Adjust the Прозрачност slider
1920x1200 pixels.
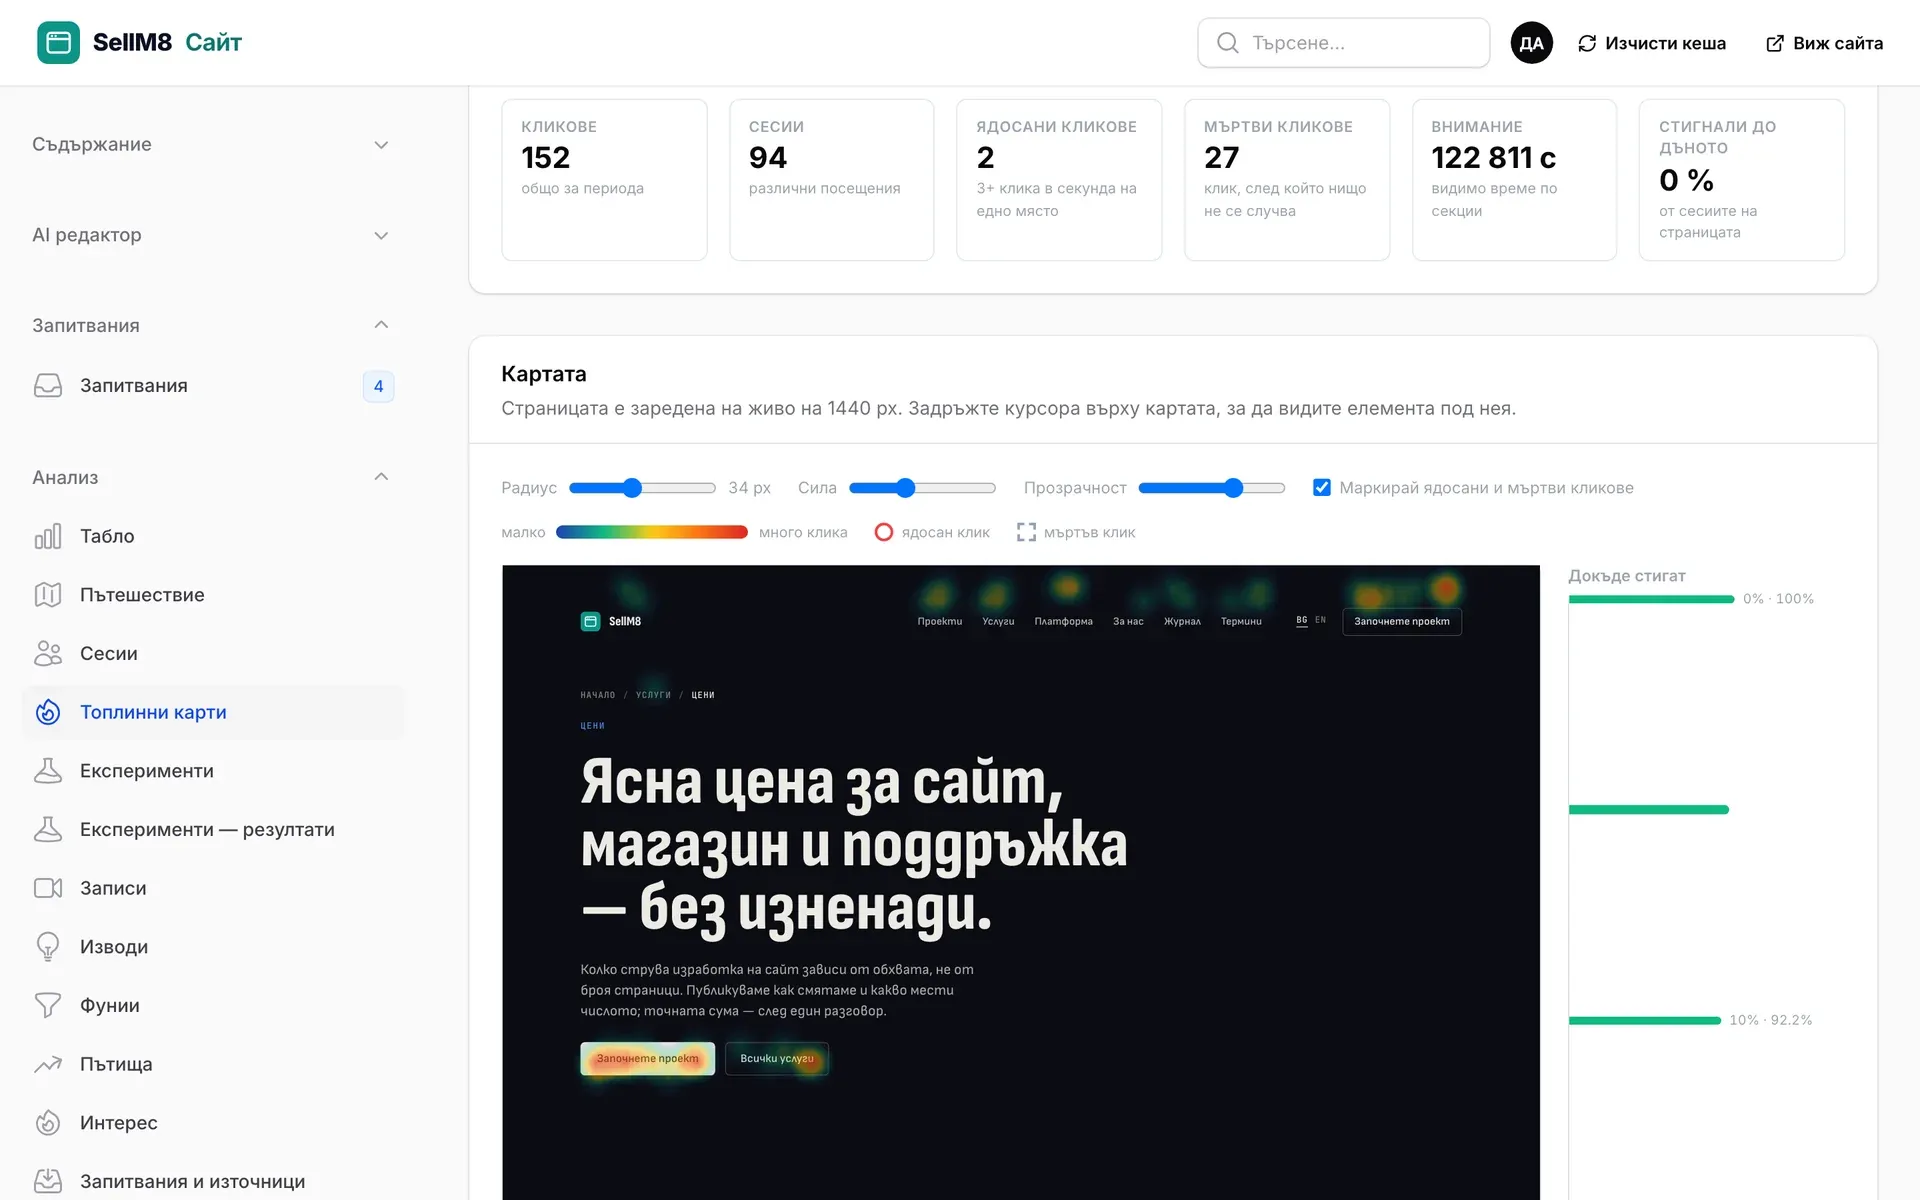[x=1212, y=488]
